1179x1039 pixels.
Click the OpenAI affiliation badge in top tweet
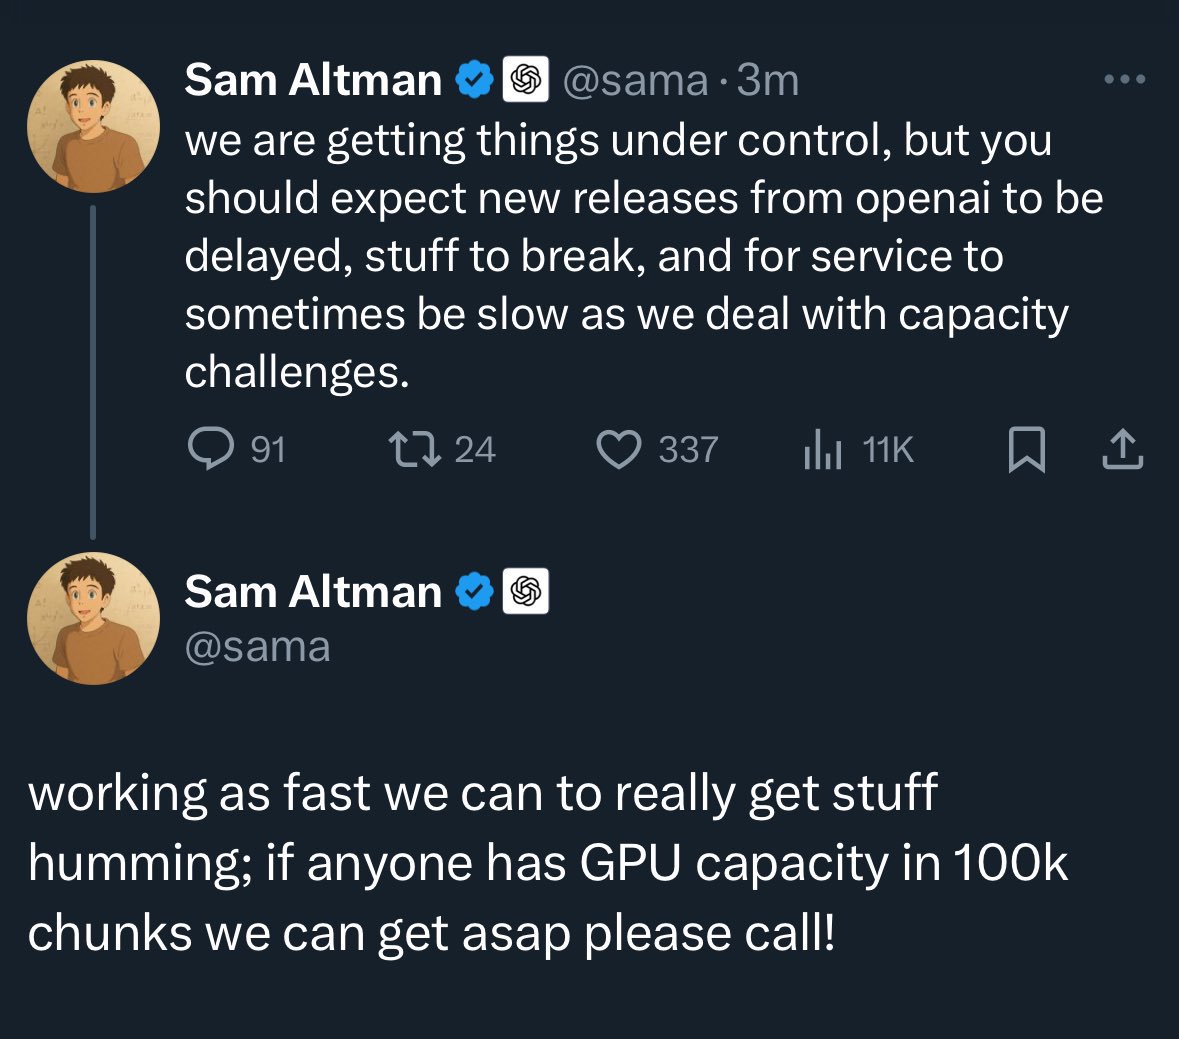click(525, 80)
